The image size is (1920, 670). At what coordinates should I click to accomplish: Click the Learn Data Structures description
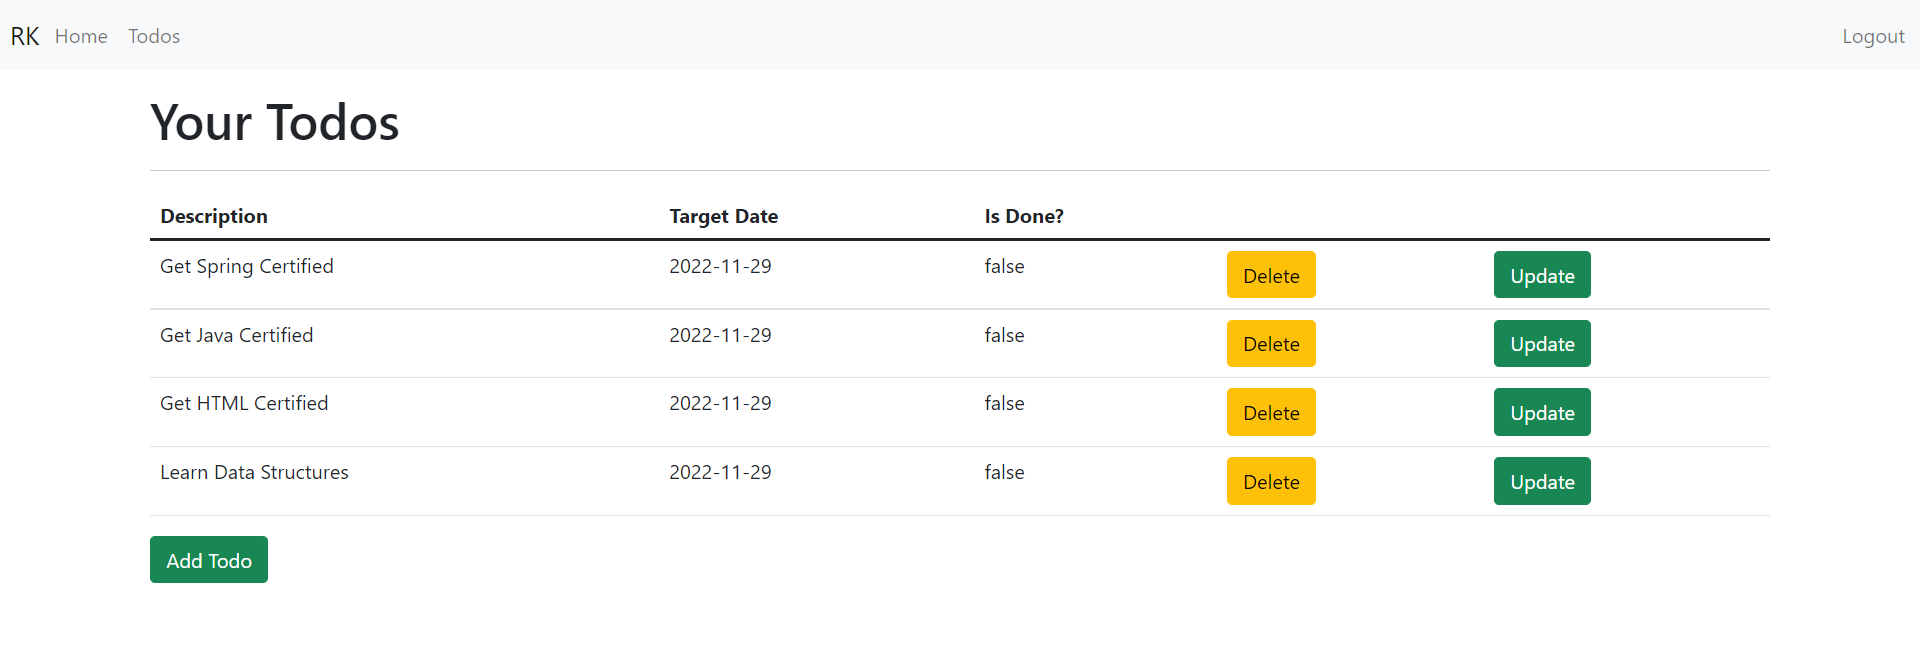click(x=254, y=472)
